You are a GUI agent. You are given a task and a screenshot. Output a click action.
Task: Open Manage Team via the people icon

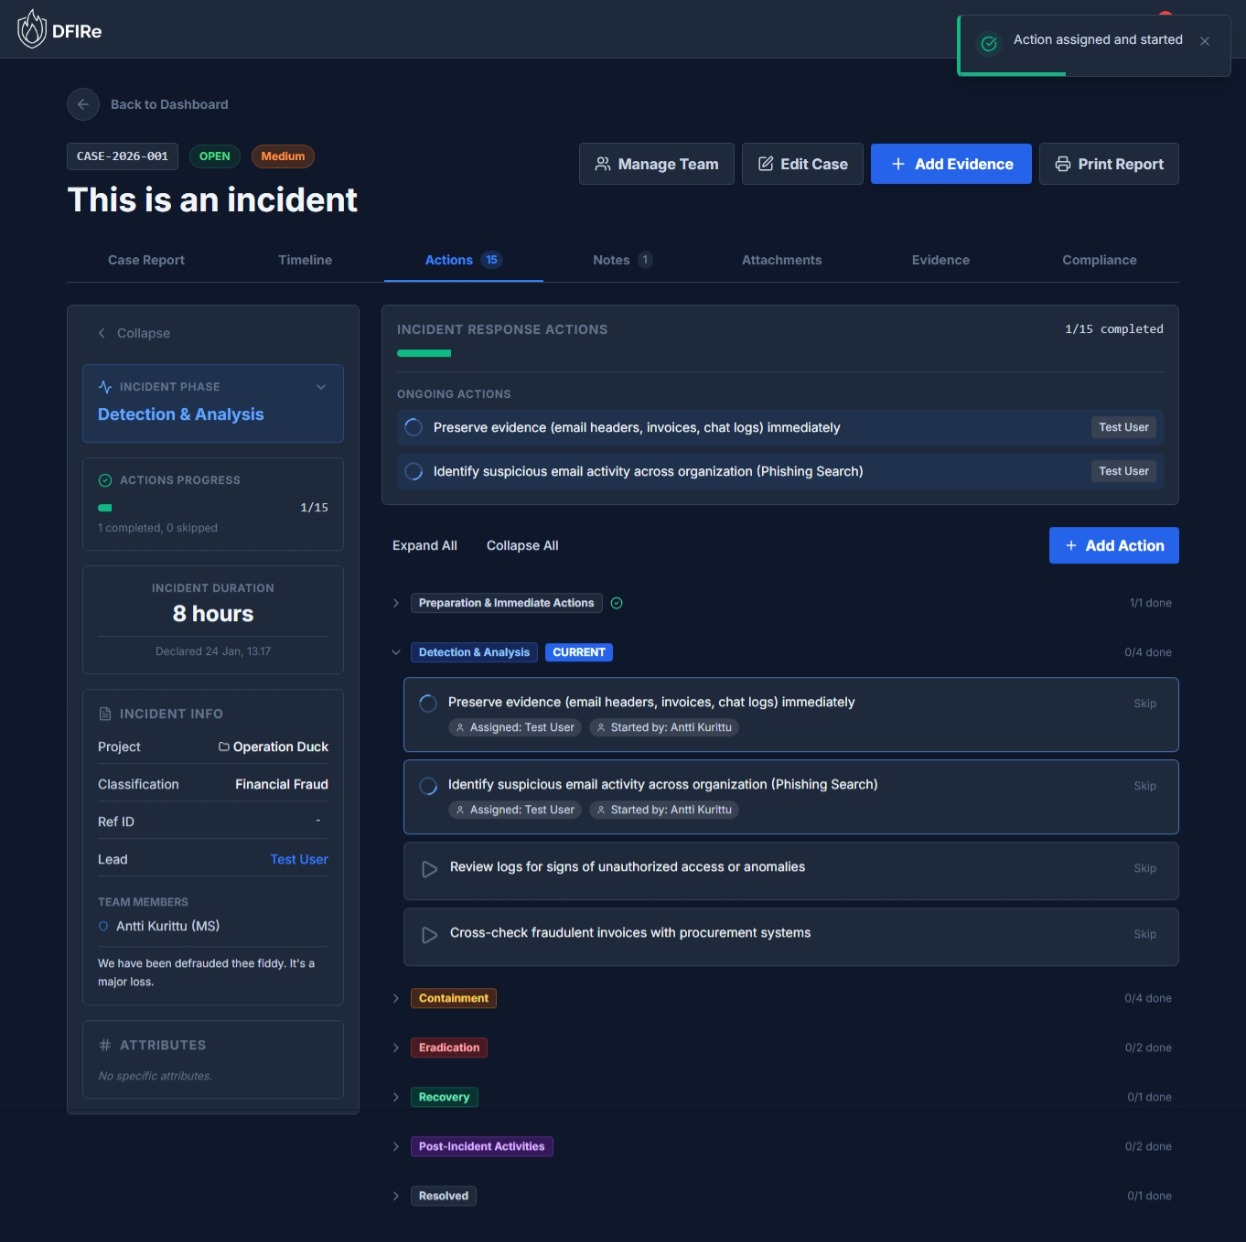click(603, 163)
